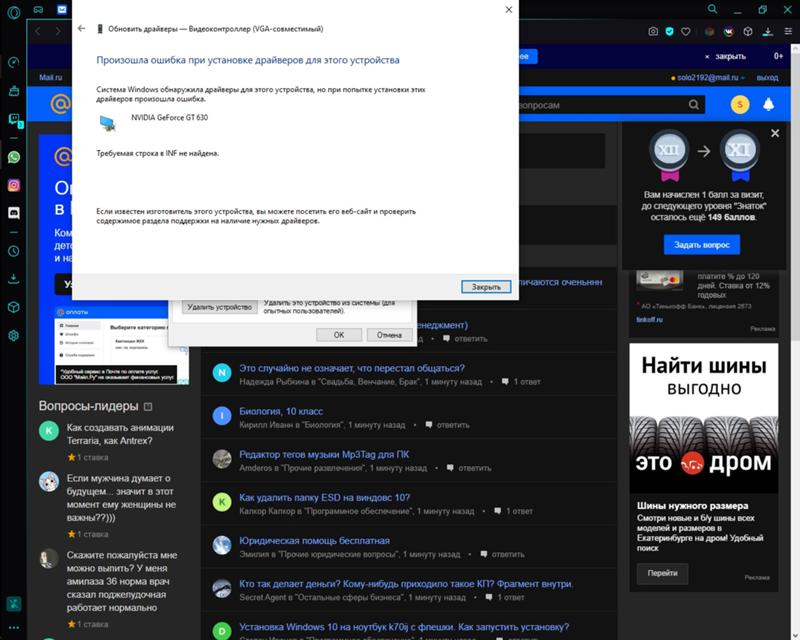This screenshot has width=800, height=640.
Task: Open Twitch panel in sidebar
Action: 14,119
